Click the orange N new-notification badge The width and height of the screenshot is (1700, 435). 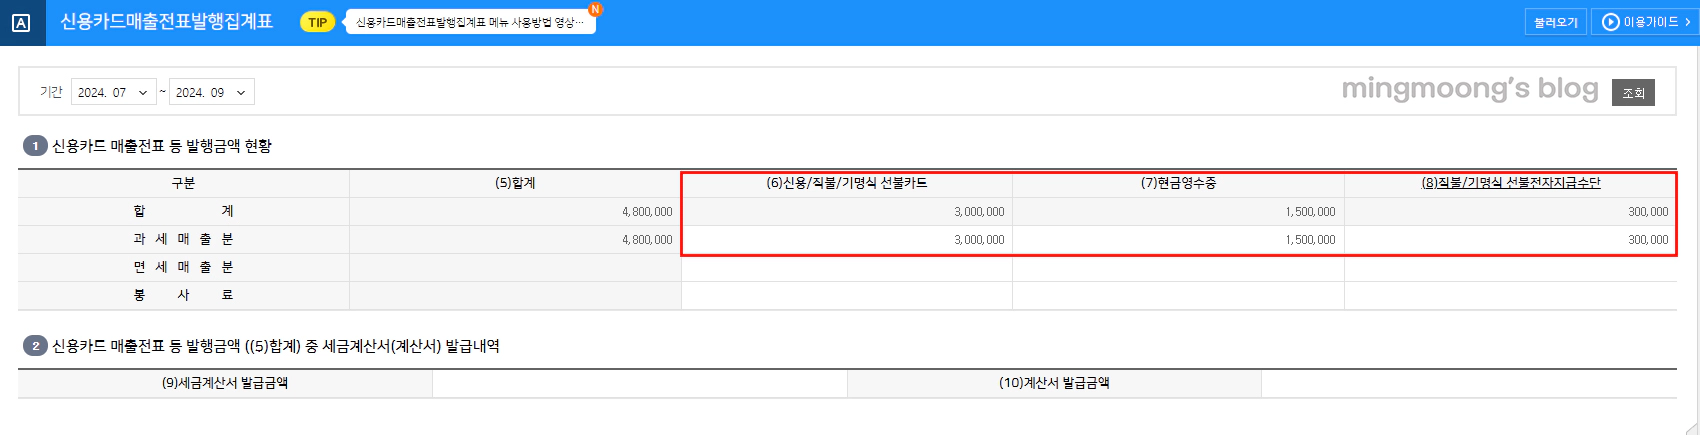595,9
